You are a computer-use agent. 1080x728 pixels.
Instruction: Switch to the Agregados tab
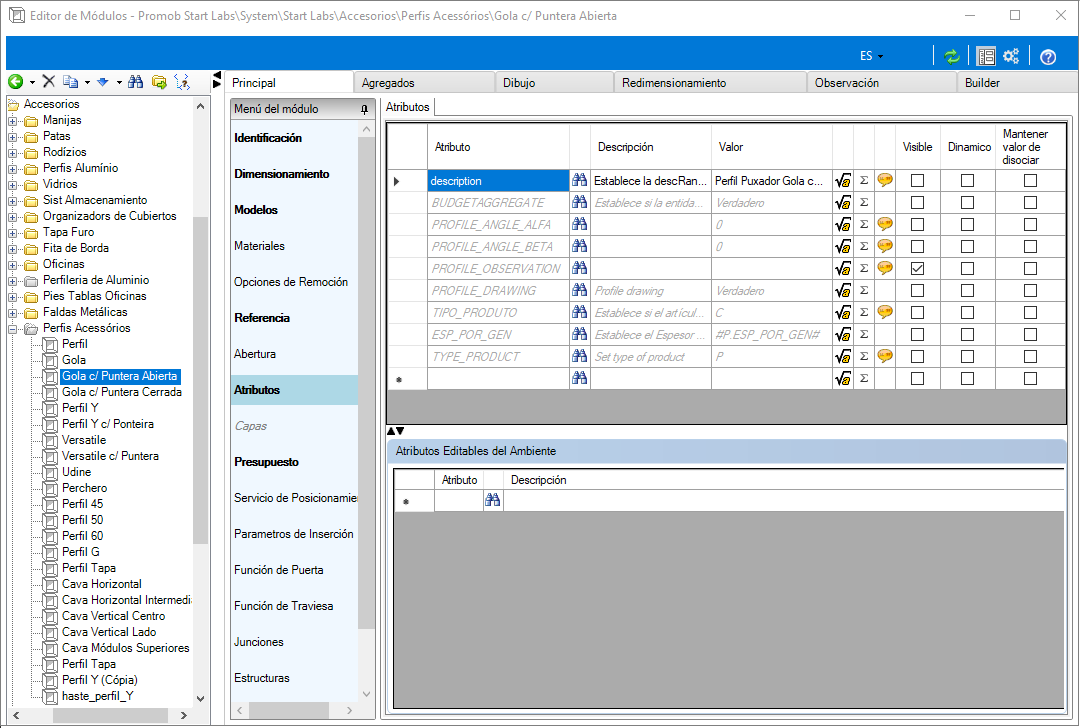click(424, 83)
